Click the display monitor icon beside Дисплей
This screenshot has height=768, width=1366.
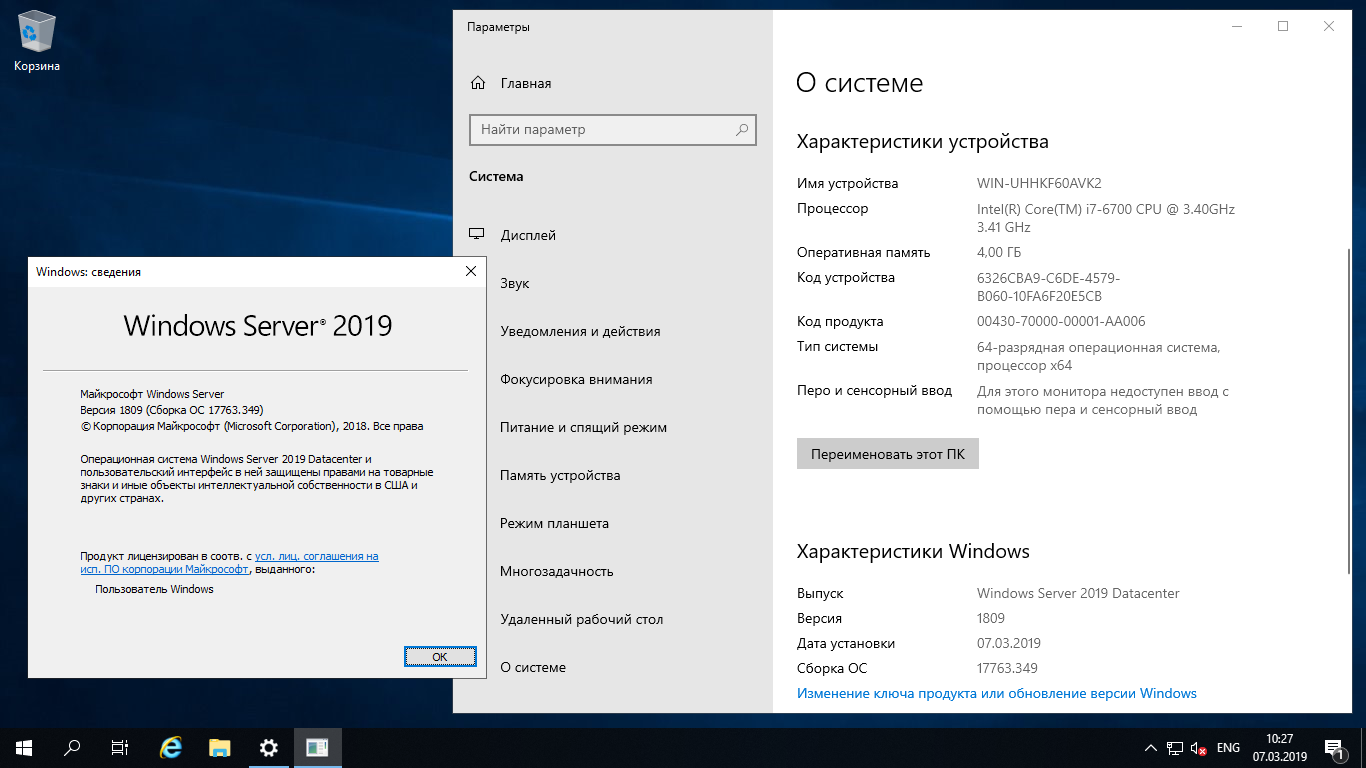477,234
